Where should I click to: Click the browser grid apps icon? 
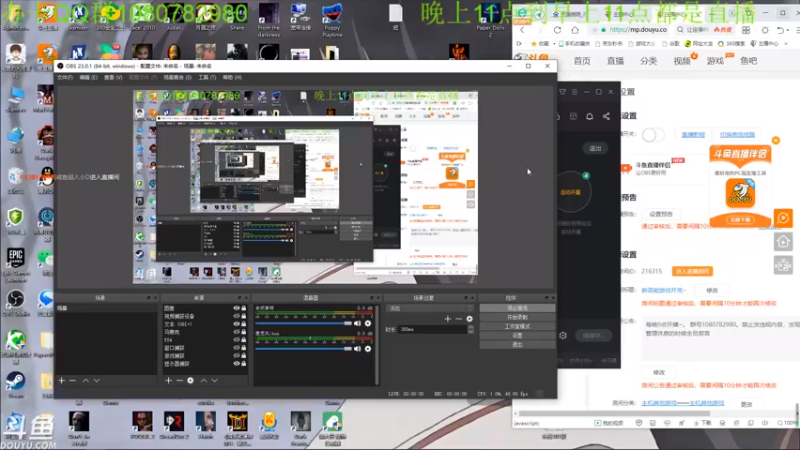(746, 30)
